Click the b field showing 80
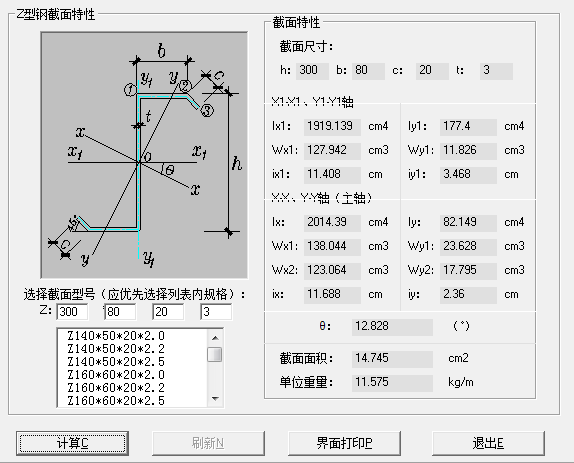The width and height of the screenshot is (574, 463). 368,71
